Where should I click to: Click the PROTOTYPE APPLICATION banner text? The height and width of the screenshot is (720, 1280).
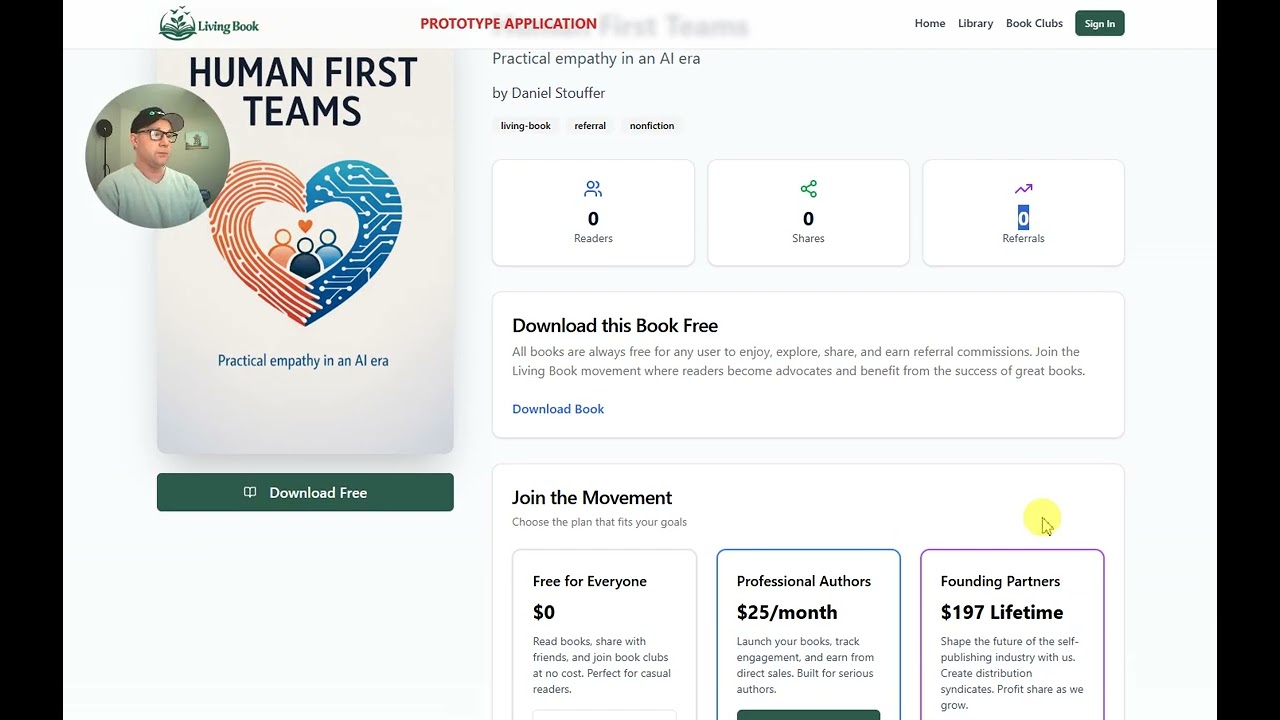[508, 23]
